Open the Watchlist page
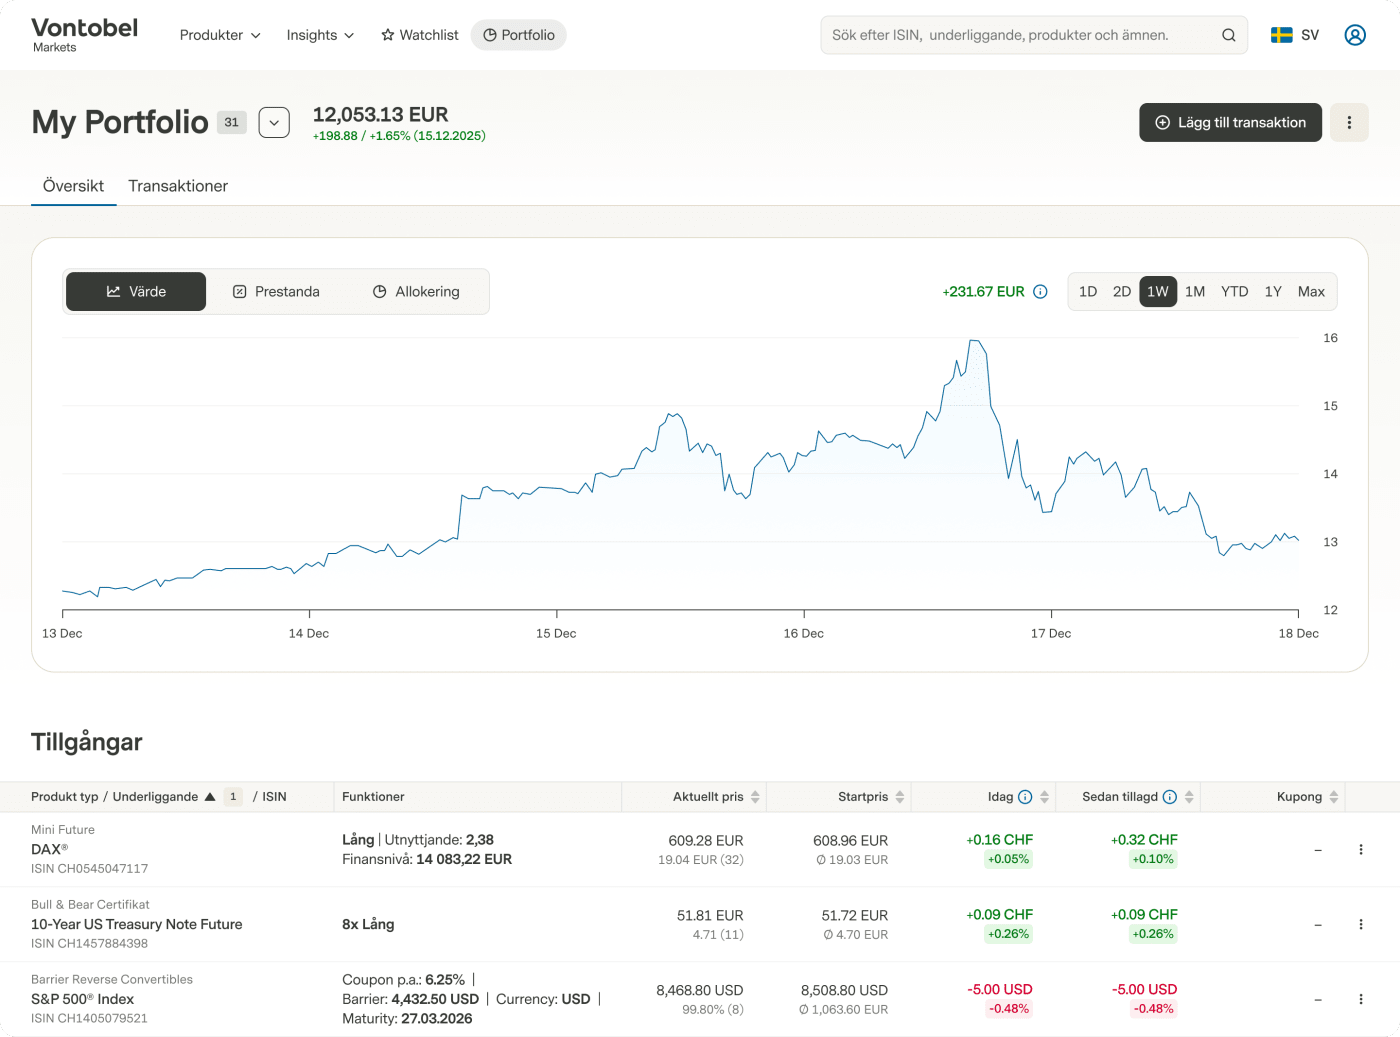 (419, 35)
